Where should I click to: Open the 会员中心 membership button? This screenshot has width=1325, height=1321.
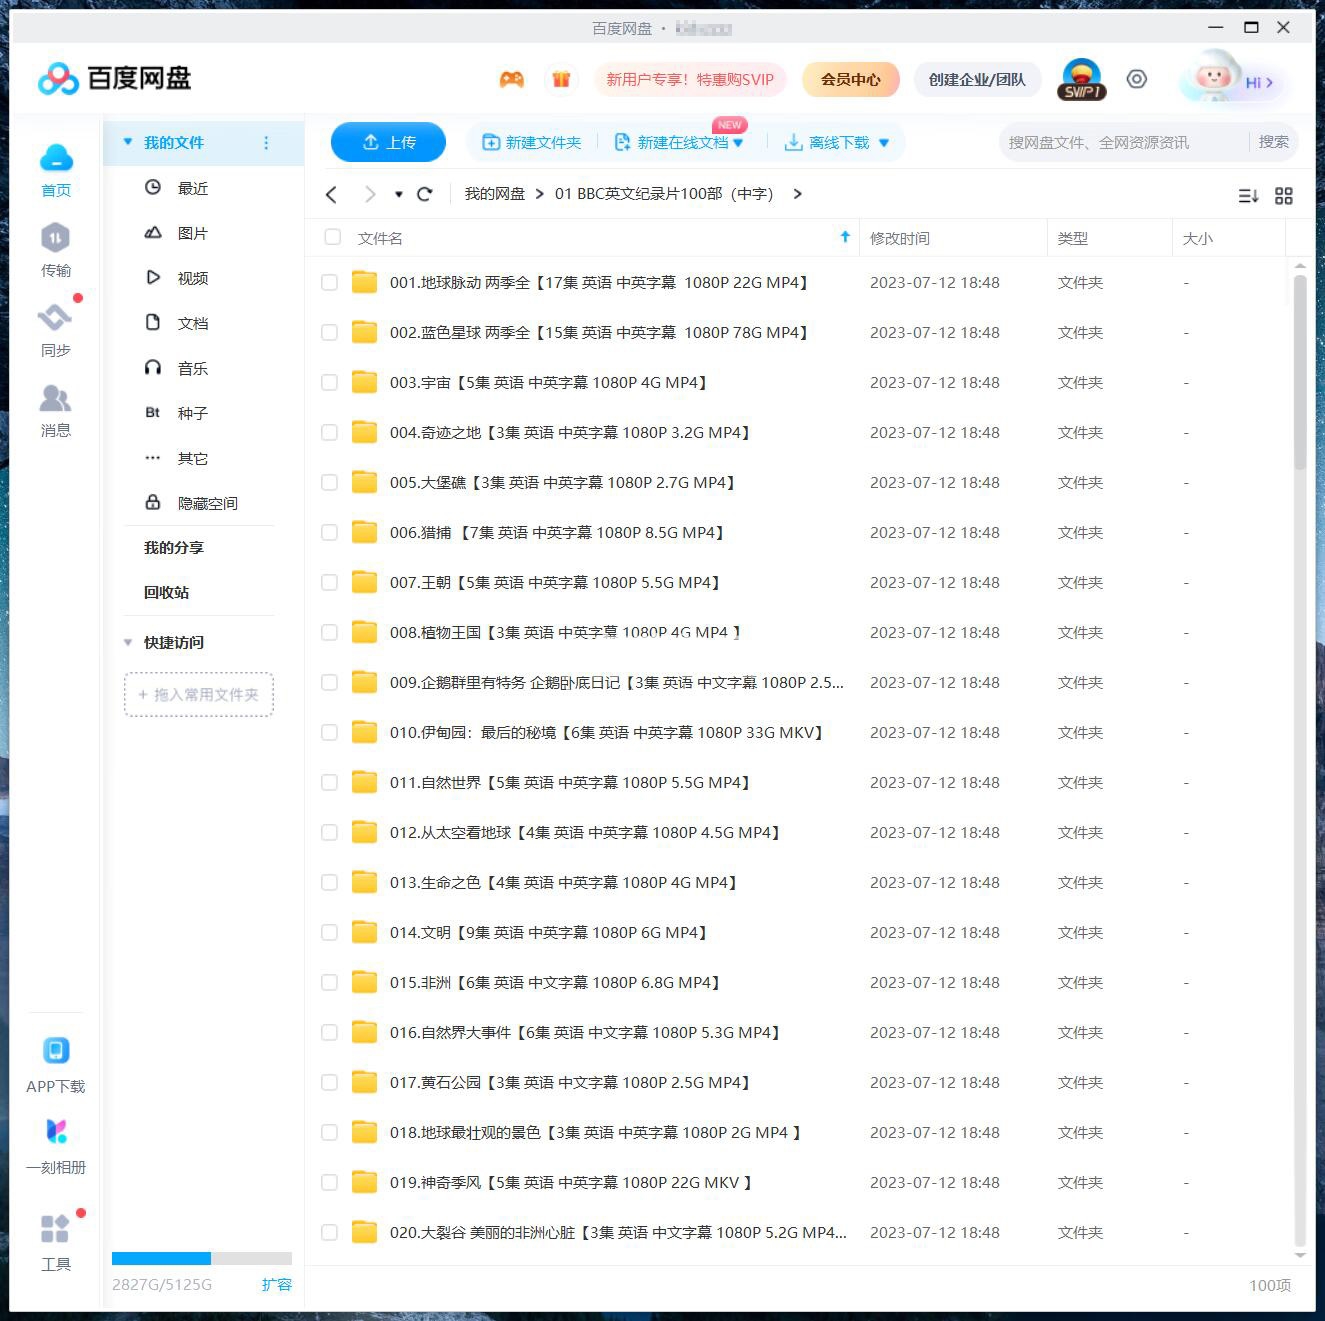[x=850, y=79]
